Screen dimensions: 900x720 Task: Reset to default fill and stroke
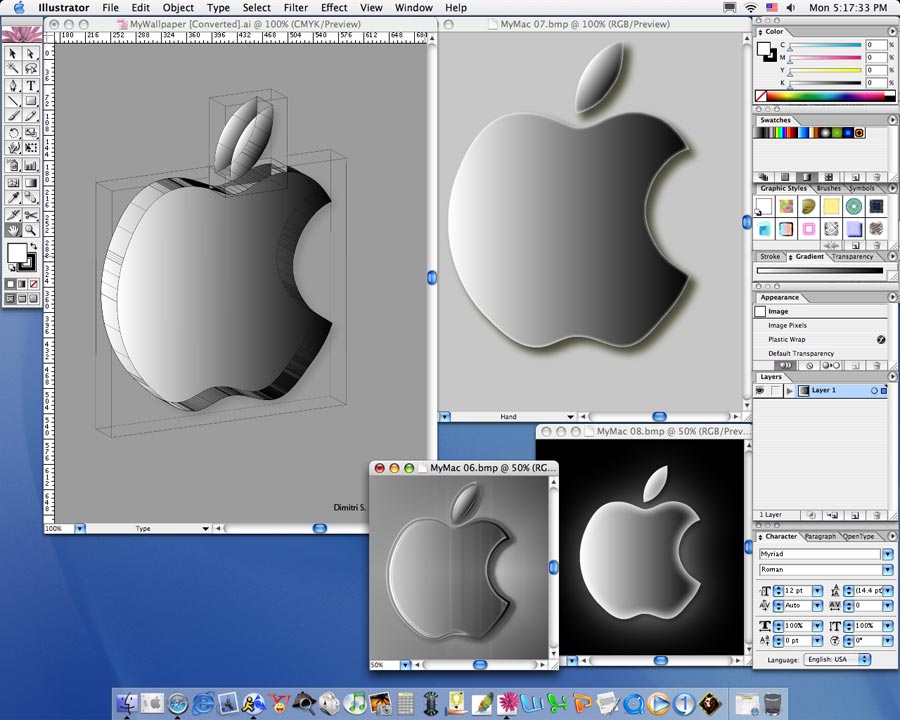coord(11,268)
